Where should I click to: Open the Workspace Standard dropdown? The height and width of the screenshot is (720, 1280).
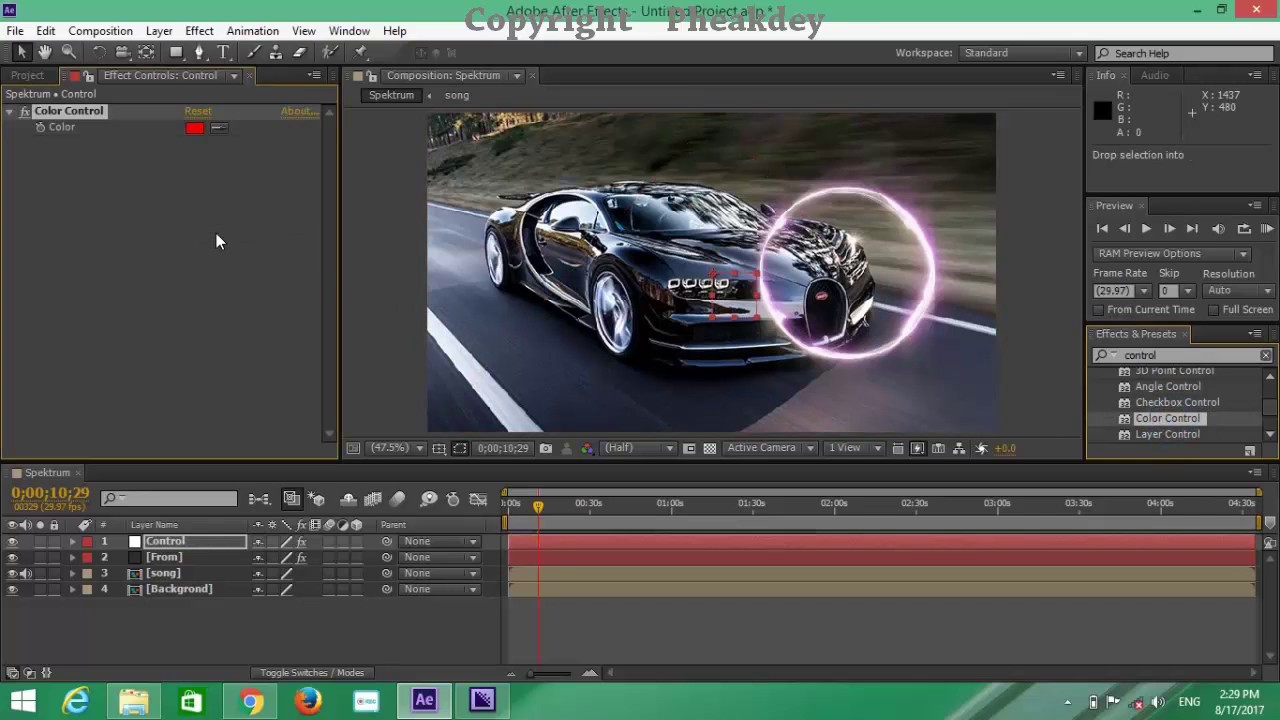pos(1023,53)
